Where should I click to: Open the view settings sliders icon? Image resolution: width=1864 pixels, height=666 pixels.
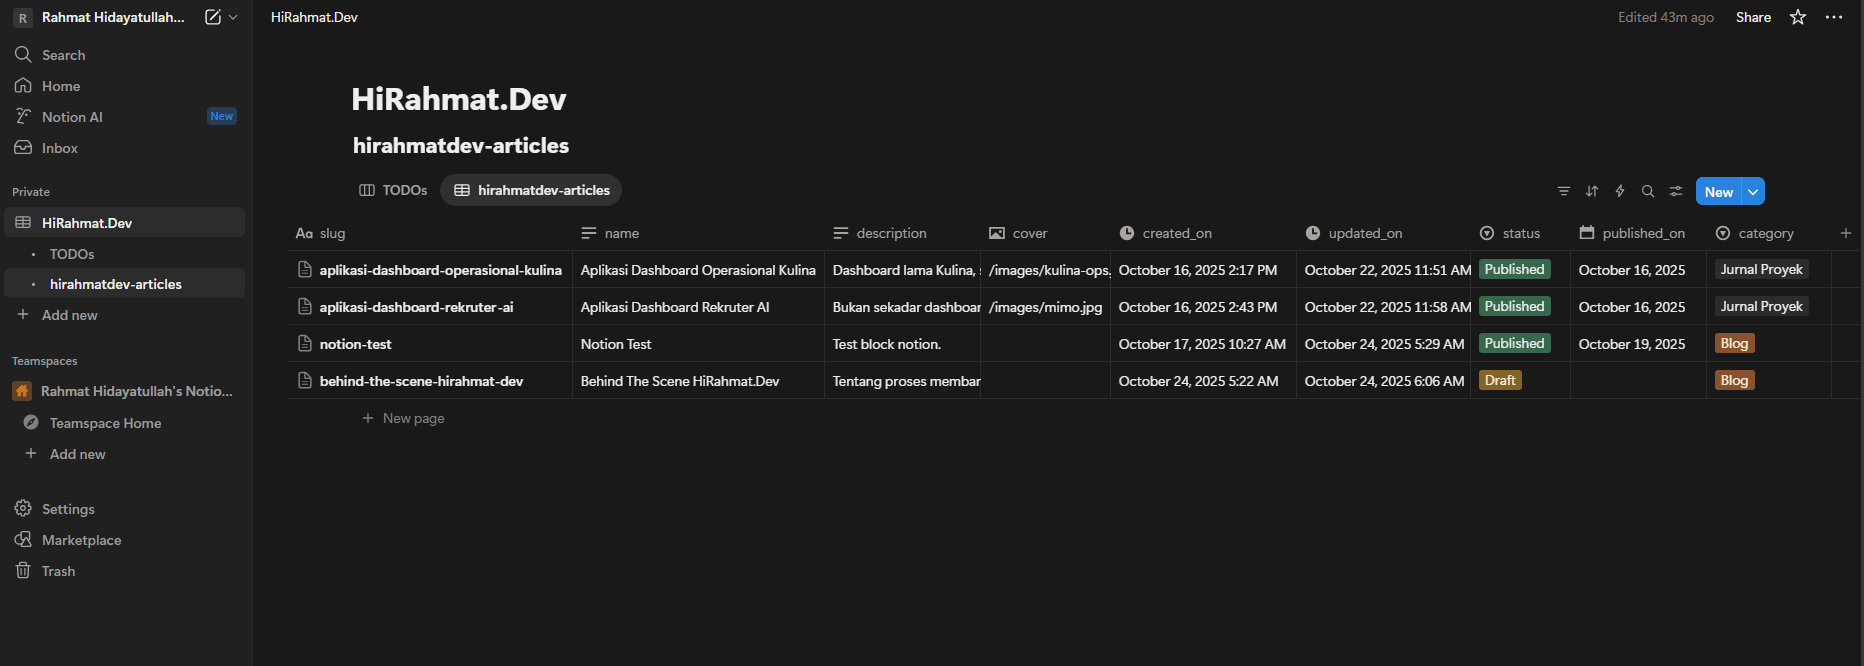pyautogui.click(x=1676, y=191)
